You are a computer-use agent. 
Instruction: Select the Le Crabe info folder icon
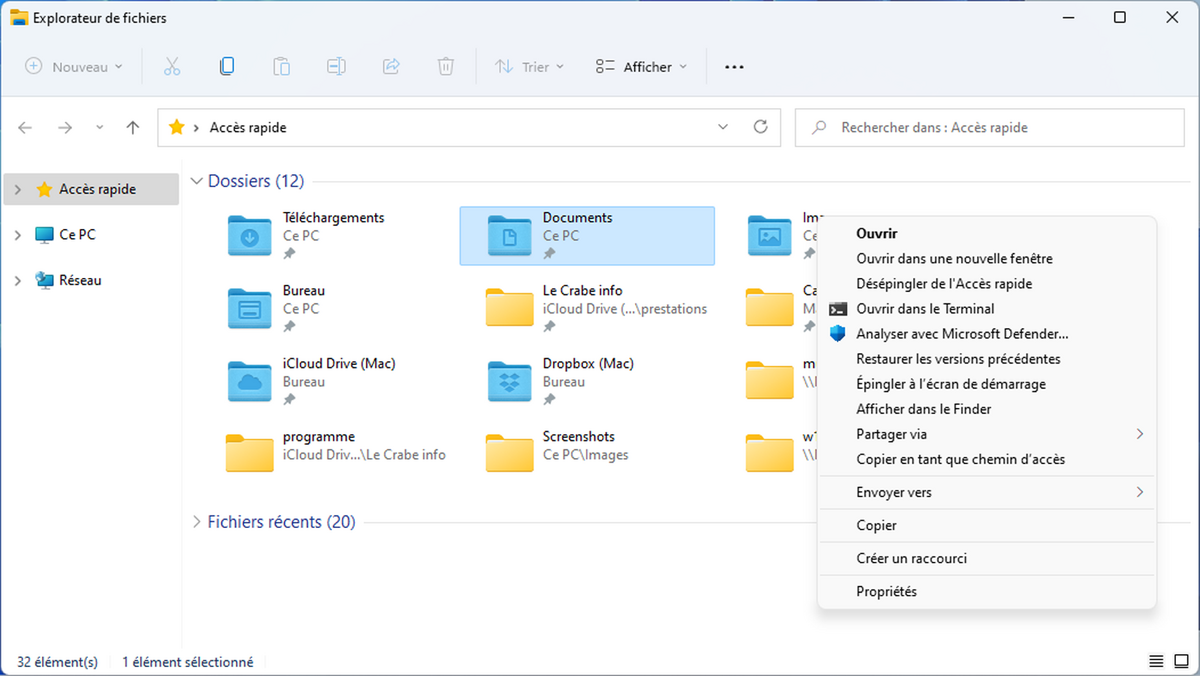(510, 308)
